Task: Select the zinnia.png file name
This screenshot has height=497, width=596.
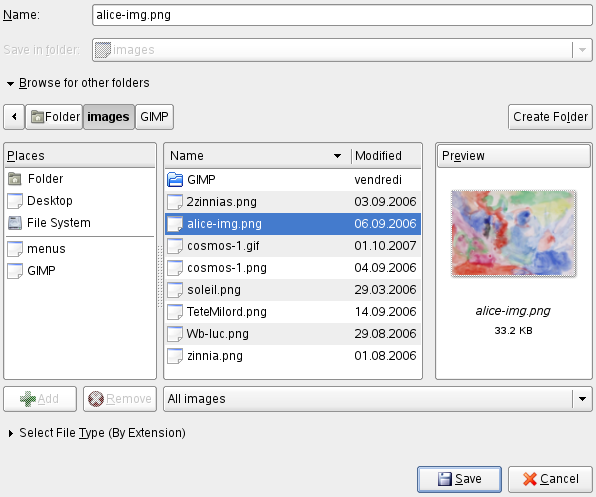Action: pos(215,356)
